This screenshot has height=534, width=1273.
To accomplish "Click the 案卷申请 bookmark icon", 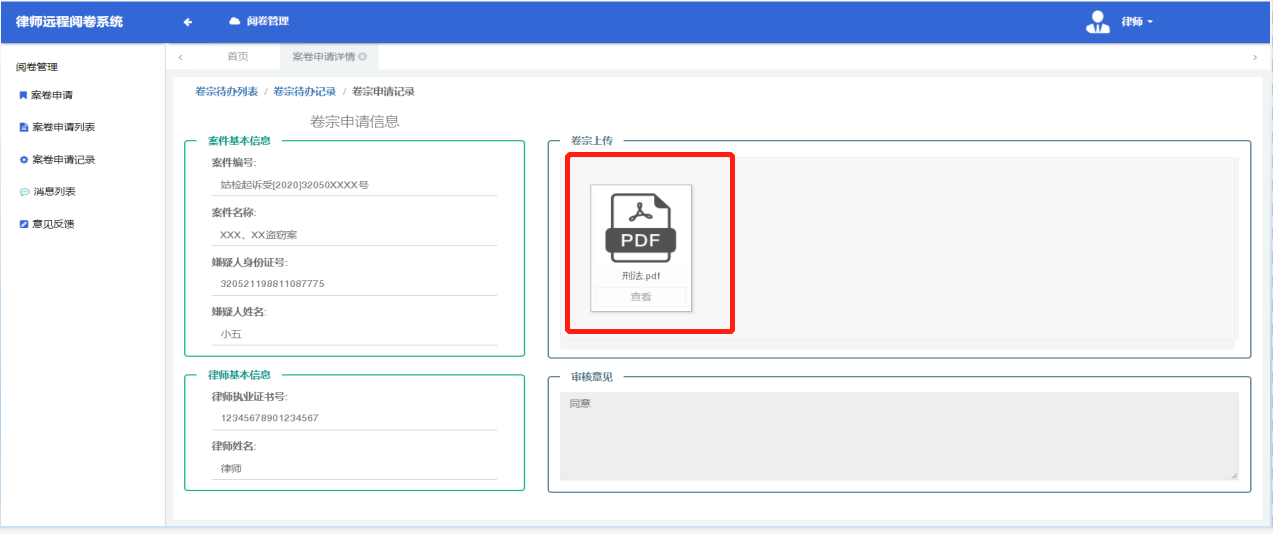I will pyautogui.click(x=24, y=96).
